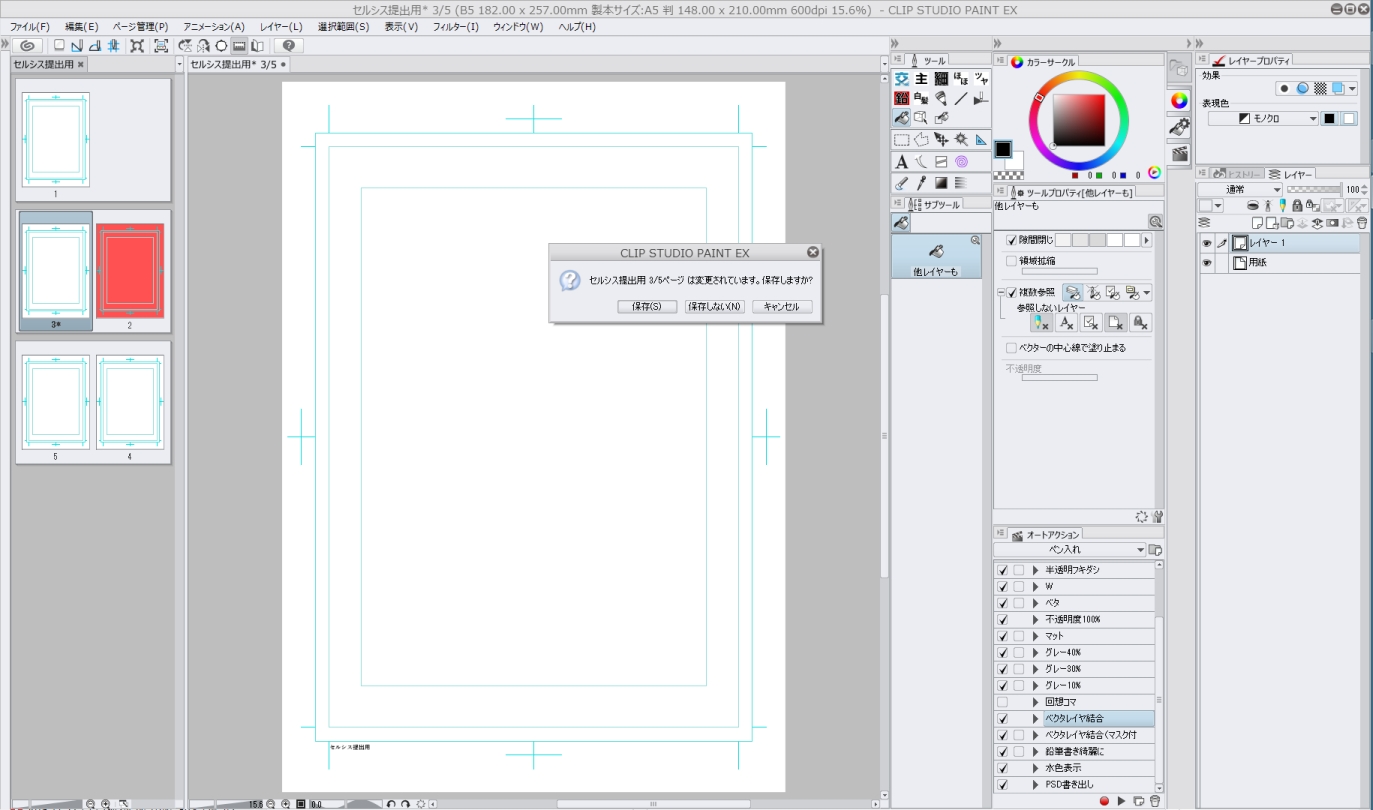
Task: Open CLIP STUDIO spiral icon in toolbar
Action: click(27, 46)
